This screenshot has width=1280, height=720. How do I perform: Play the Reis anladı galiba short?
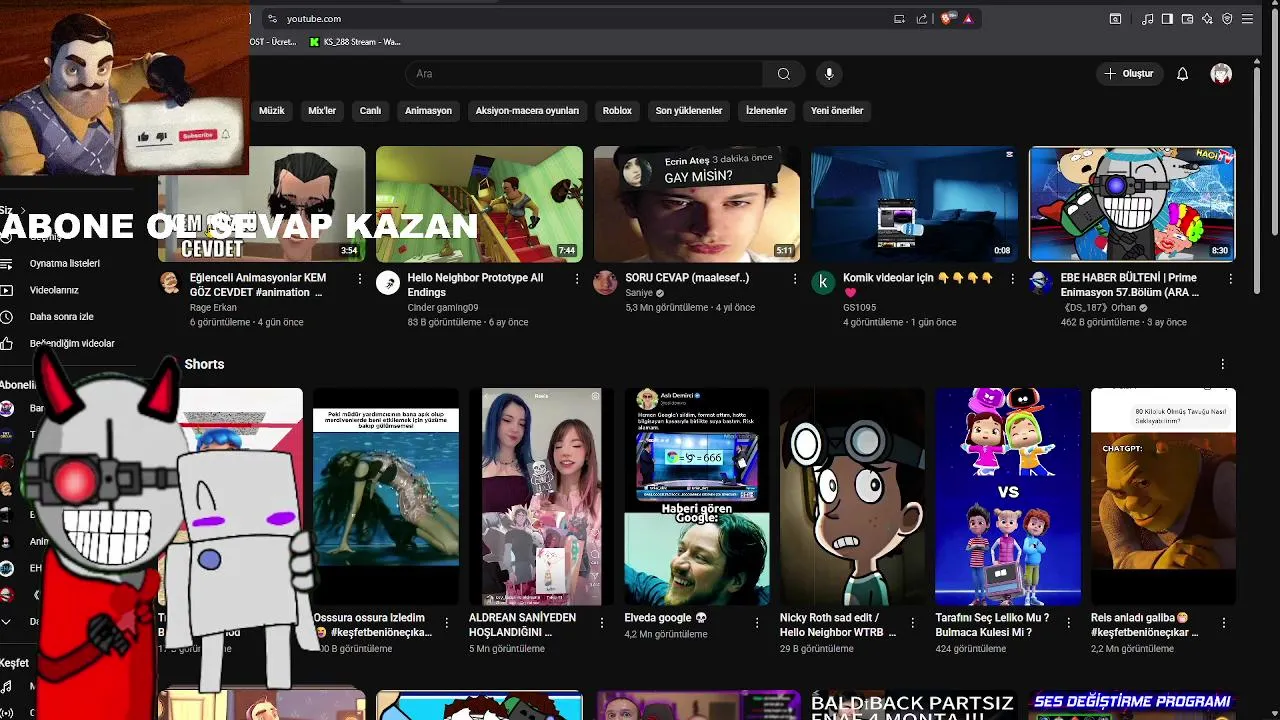click(1163, 497)
